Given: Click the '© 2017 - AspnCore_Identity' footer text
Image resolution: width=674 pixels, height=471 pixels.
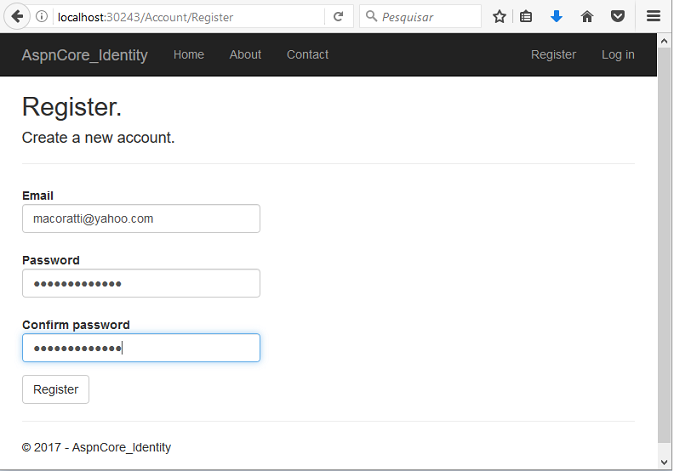Looking at the screenshot, I should [96, 447].
